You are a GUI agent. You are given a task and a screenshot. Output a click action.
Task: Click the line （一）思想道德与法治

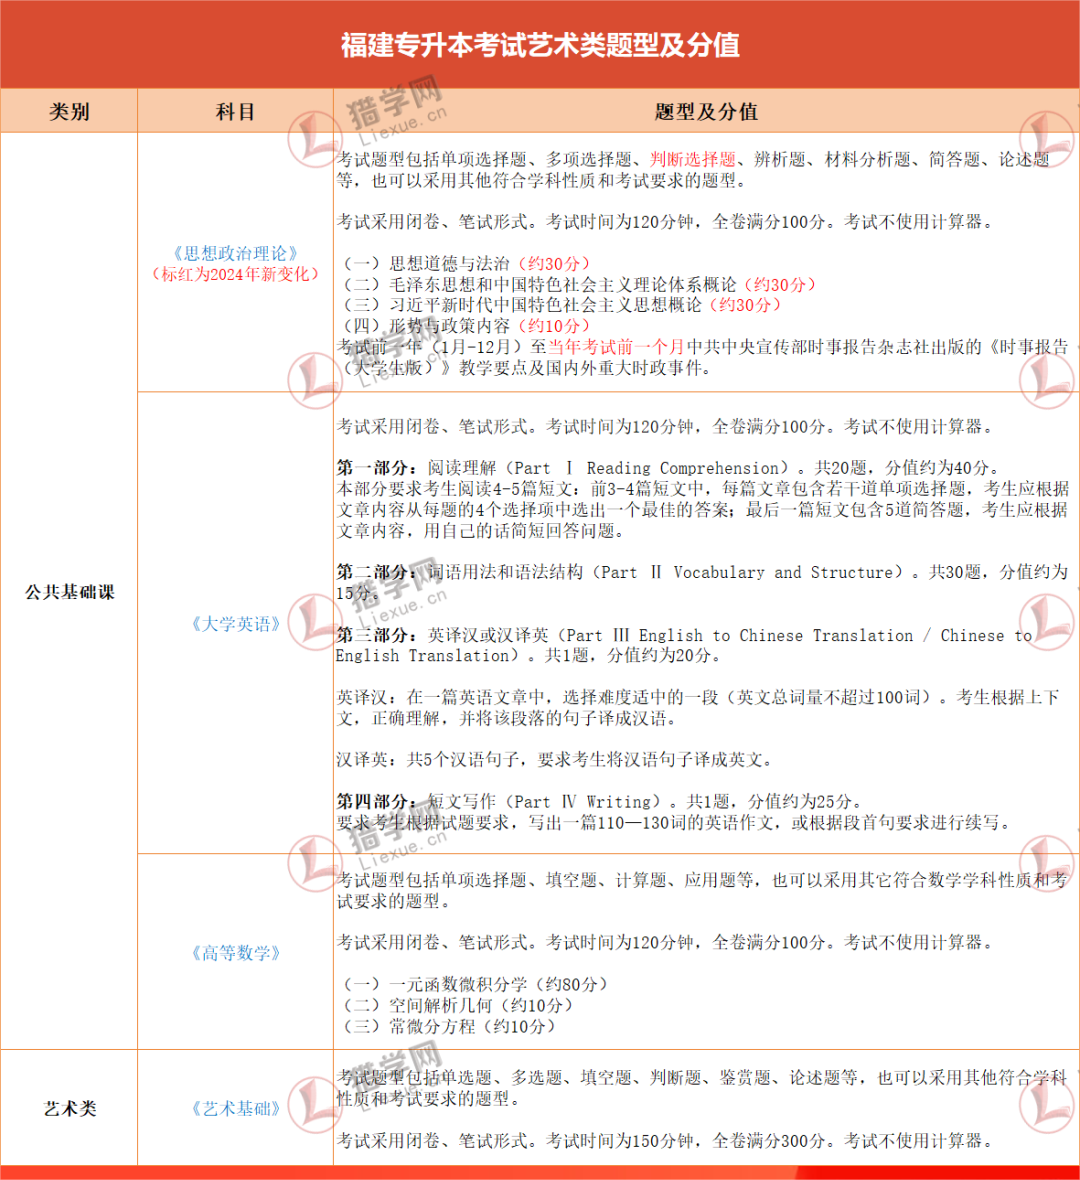pyautogui.click(x=467, y=264)
